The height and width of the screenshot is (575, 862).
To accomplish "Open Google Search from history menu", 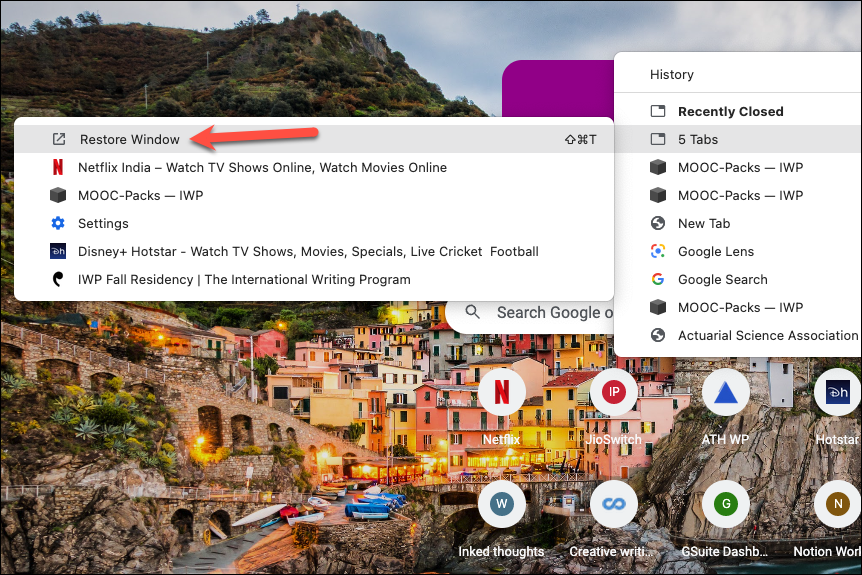I will click(738, 280).
